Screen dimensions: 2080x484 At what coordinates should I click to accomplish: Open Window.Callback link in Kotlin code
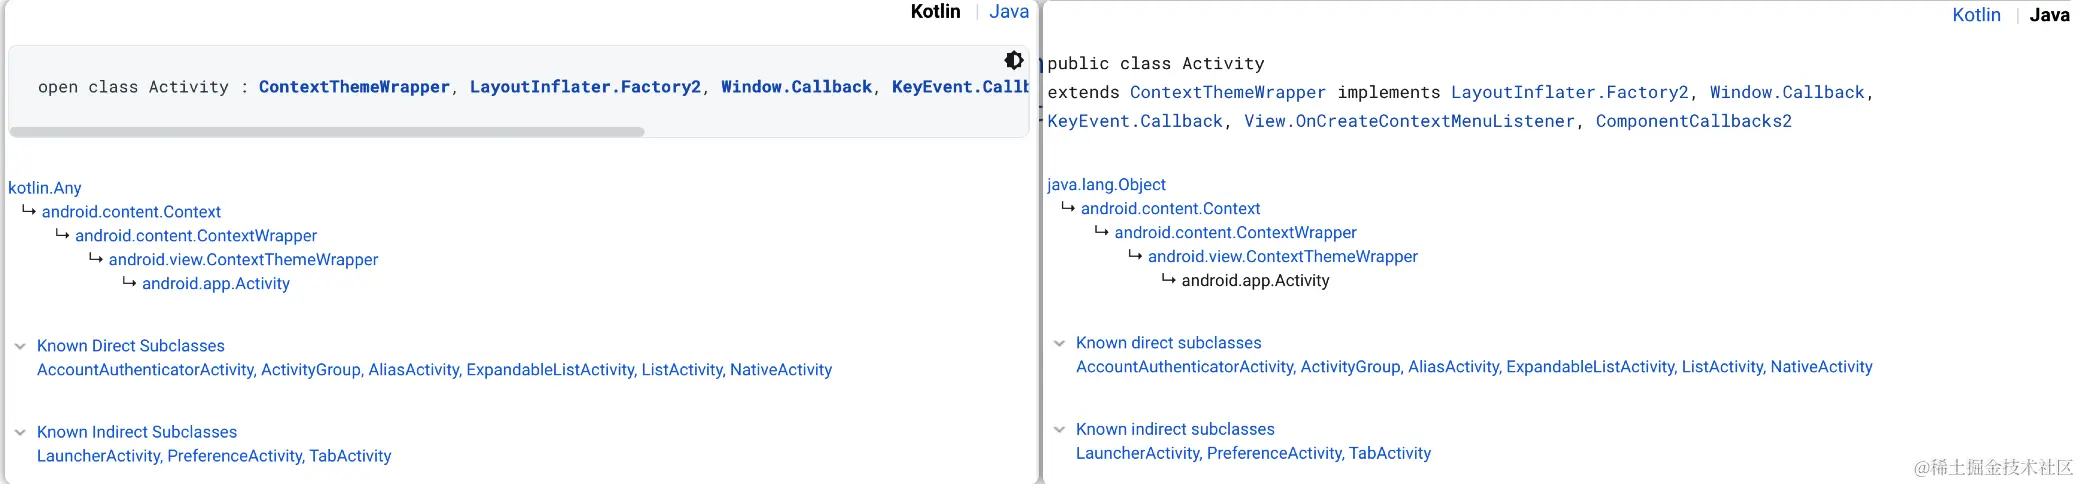pos(796,87)
